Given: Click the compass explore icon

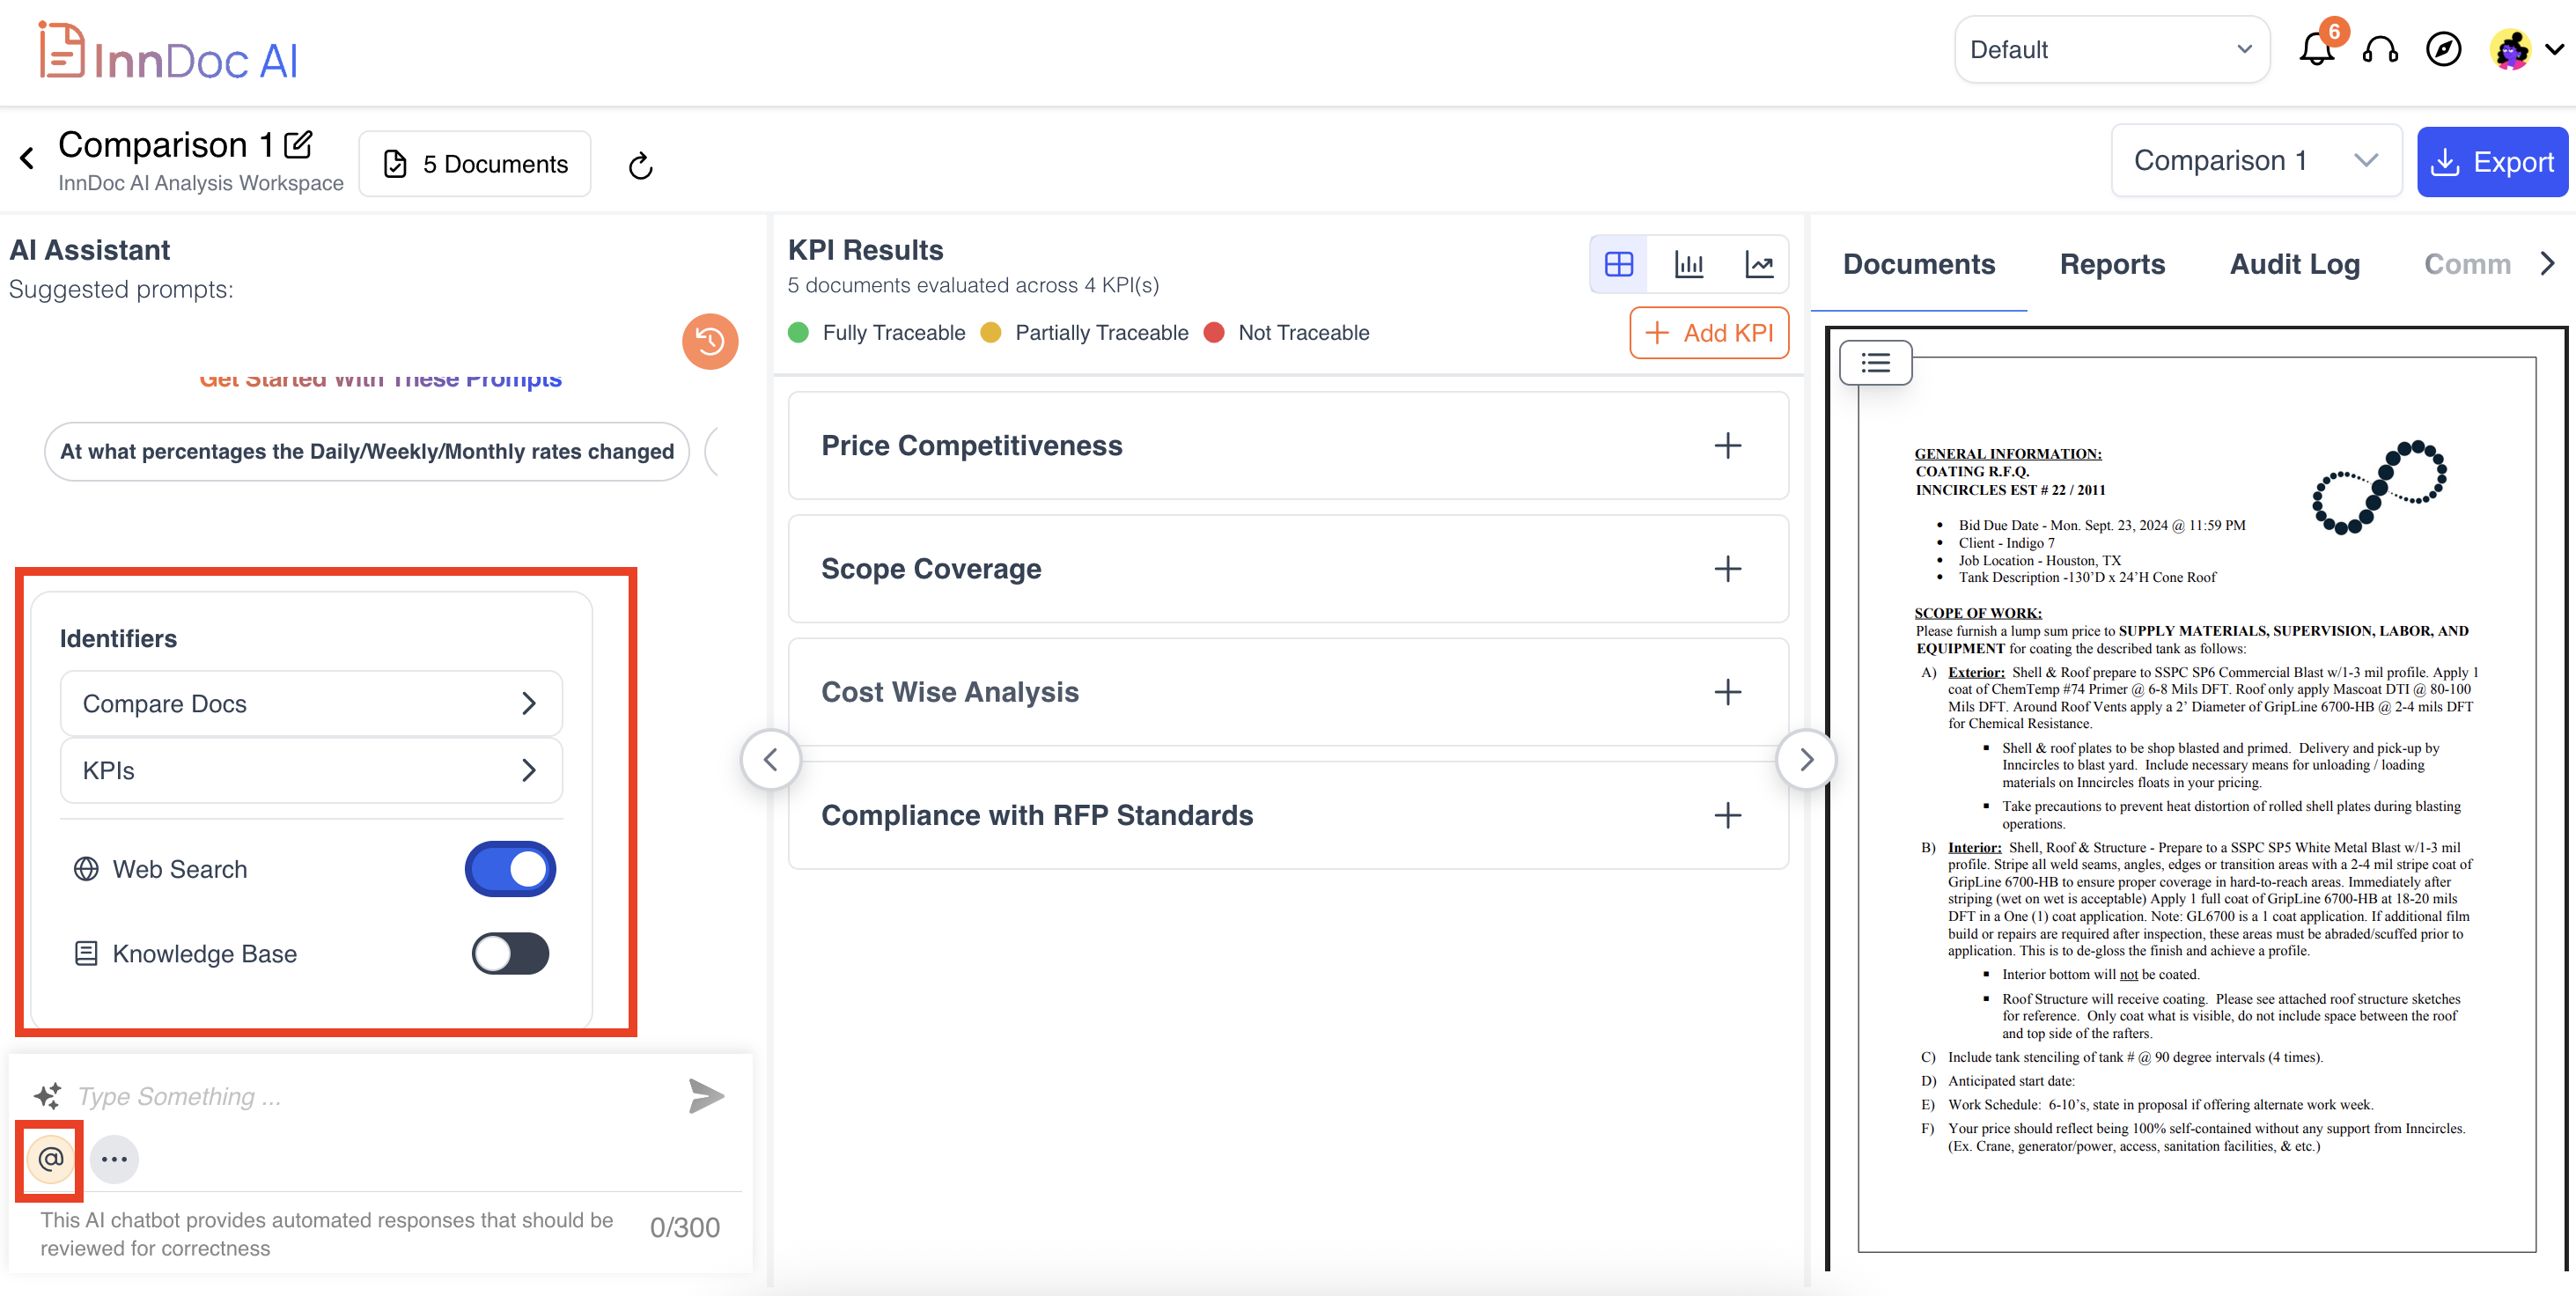Looking at the screenshot, I should [x=2443, y=50].
